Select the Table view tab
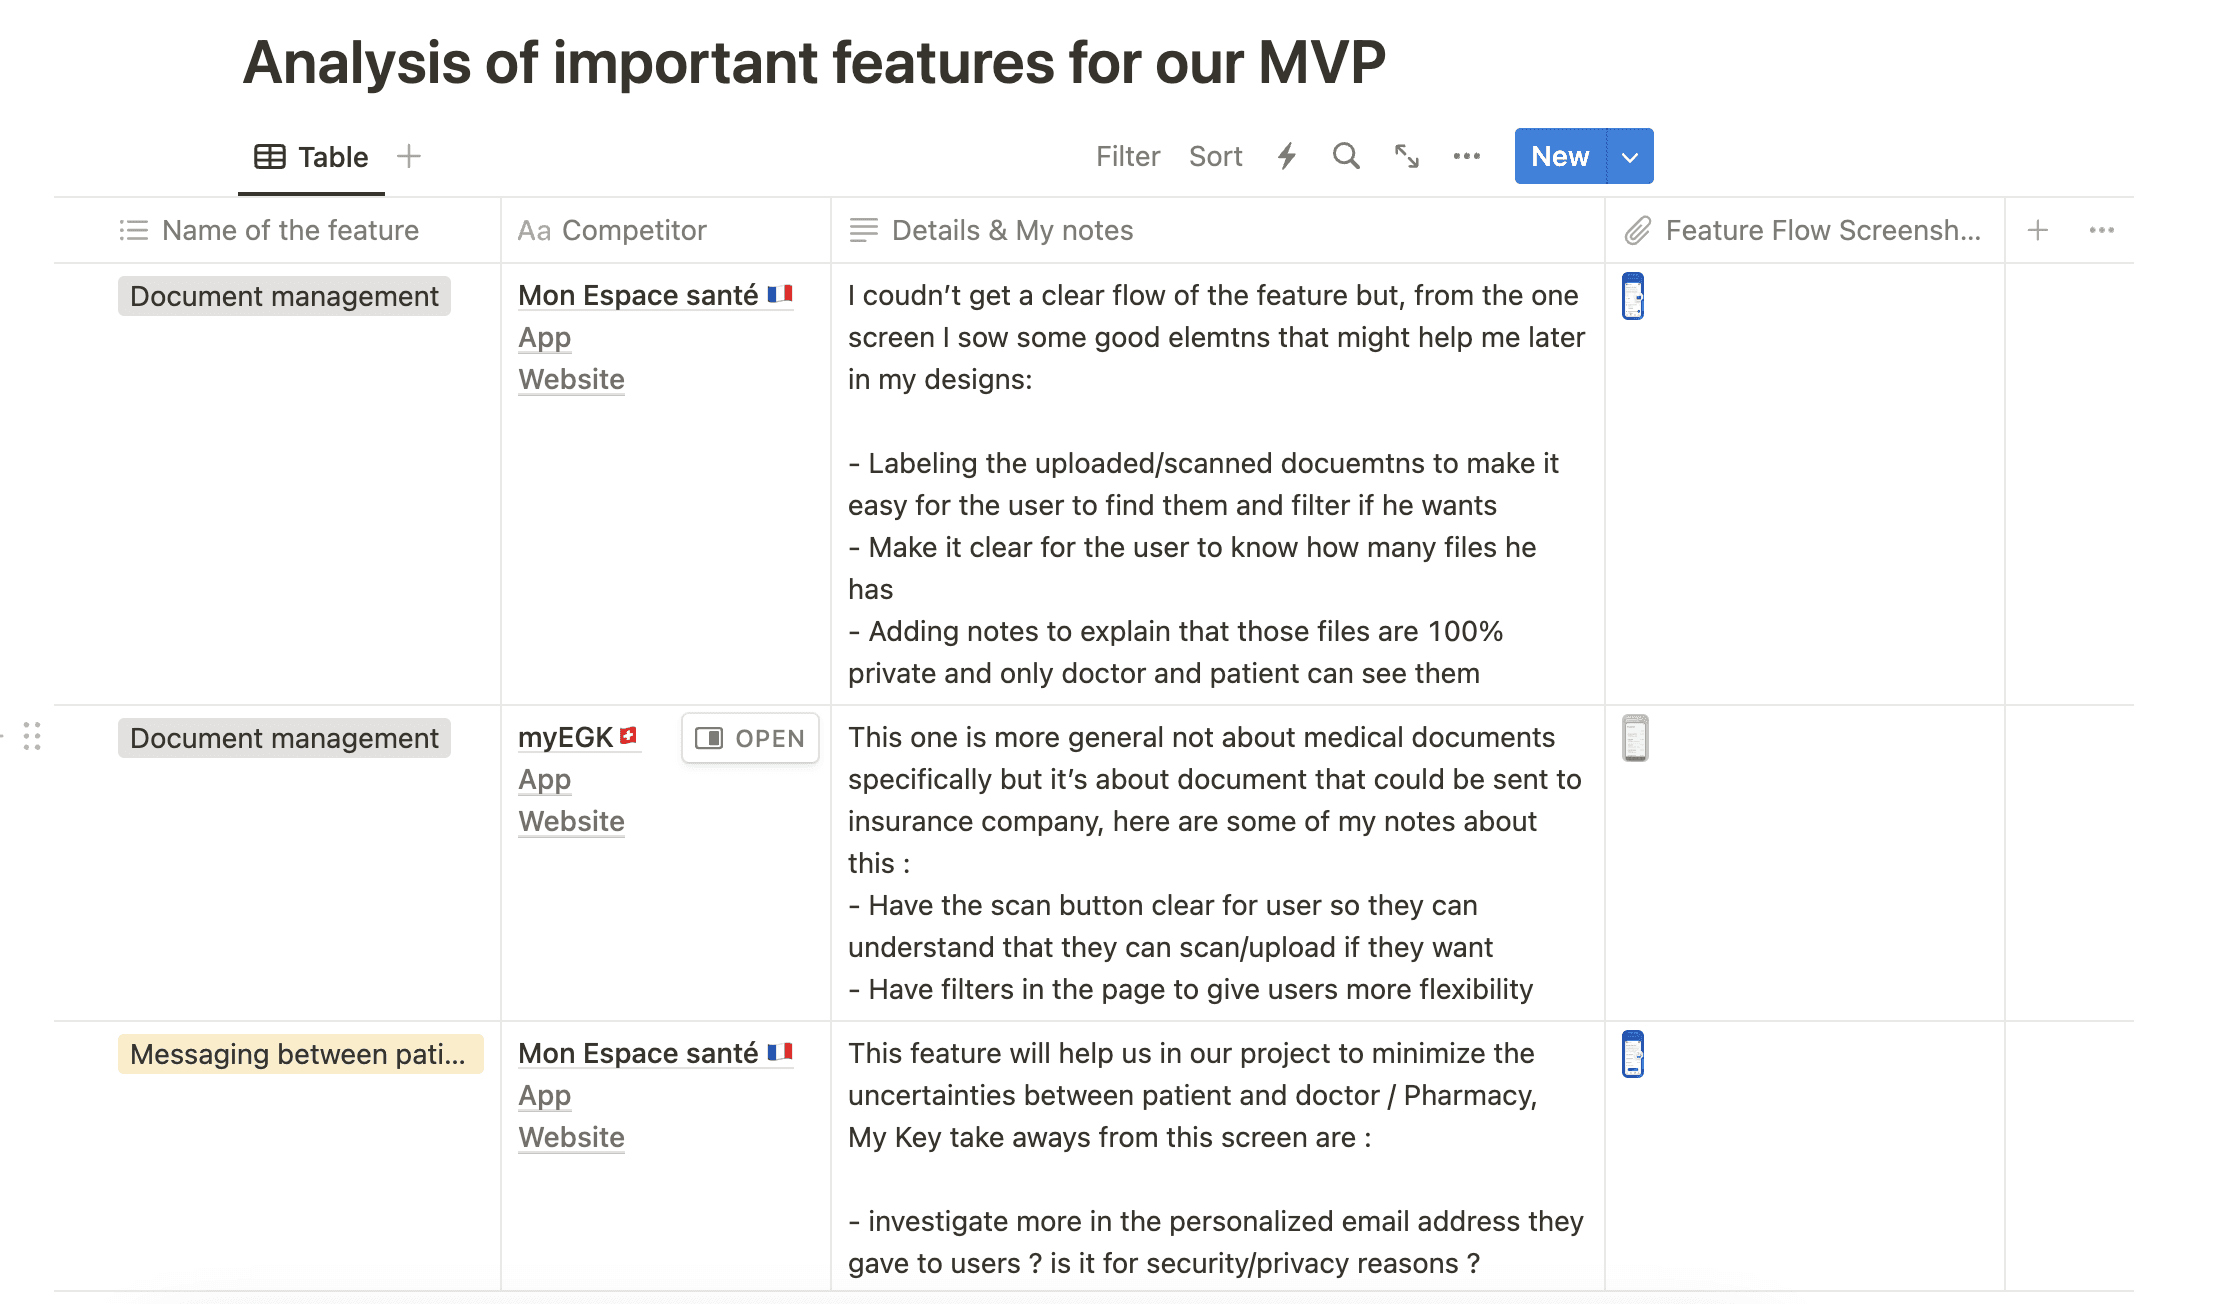2216x1304 pixels. point(312,157)
